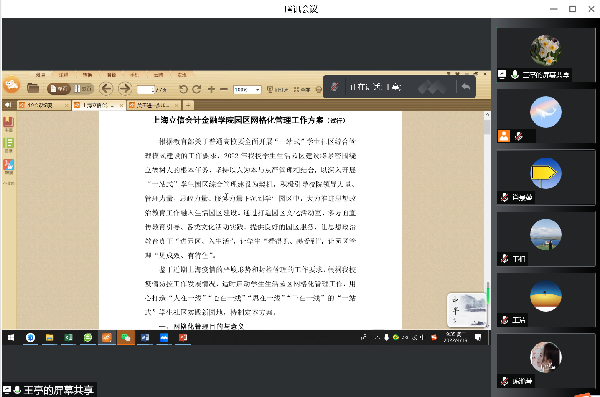The height and width of the screenshot is (397, 600).
Task: Open PowerPoint on shared taskbar
Action: [183, 337]
